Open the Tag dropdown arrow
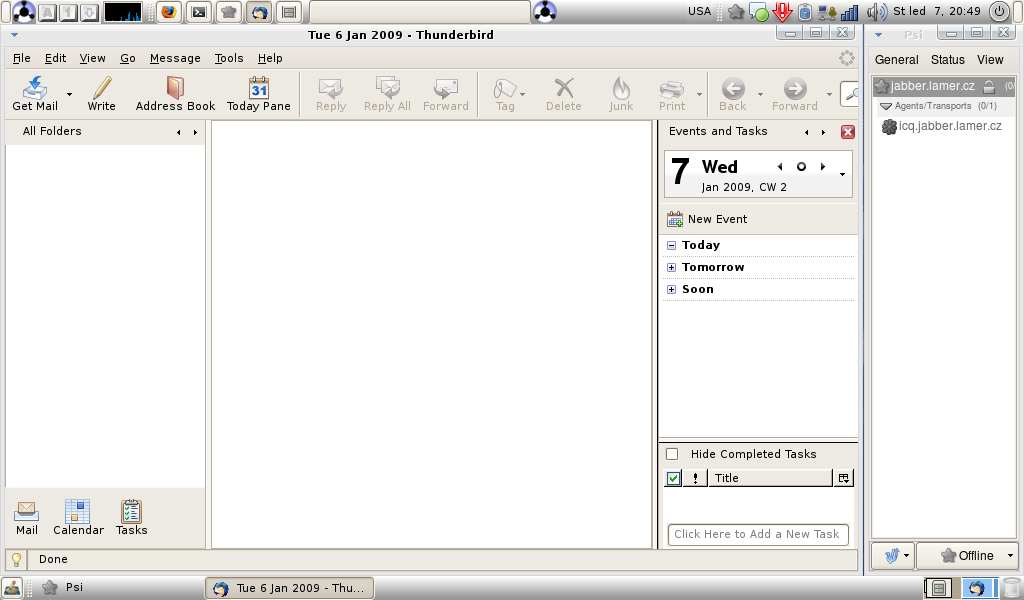 (x=522, y=94)
